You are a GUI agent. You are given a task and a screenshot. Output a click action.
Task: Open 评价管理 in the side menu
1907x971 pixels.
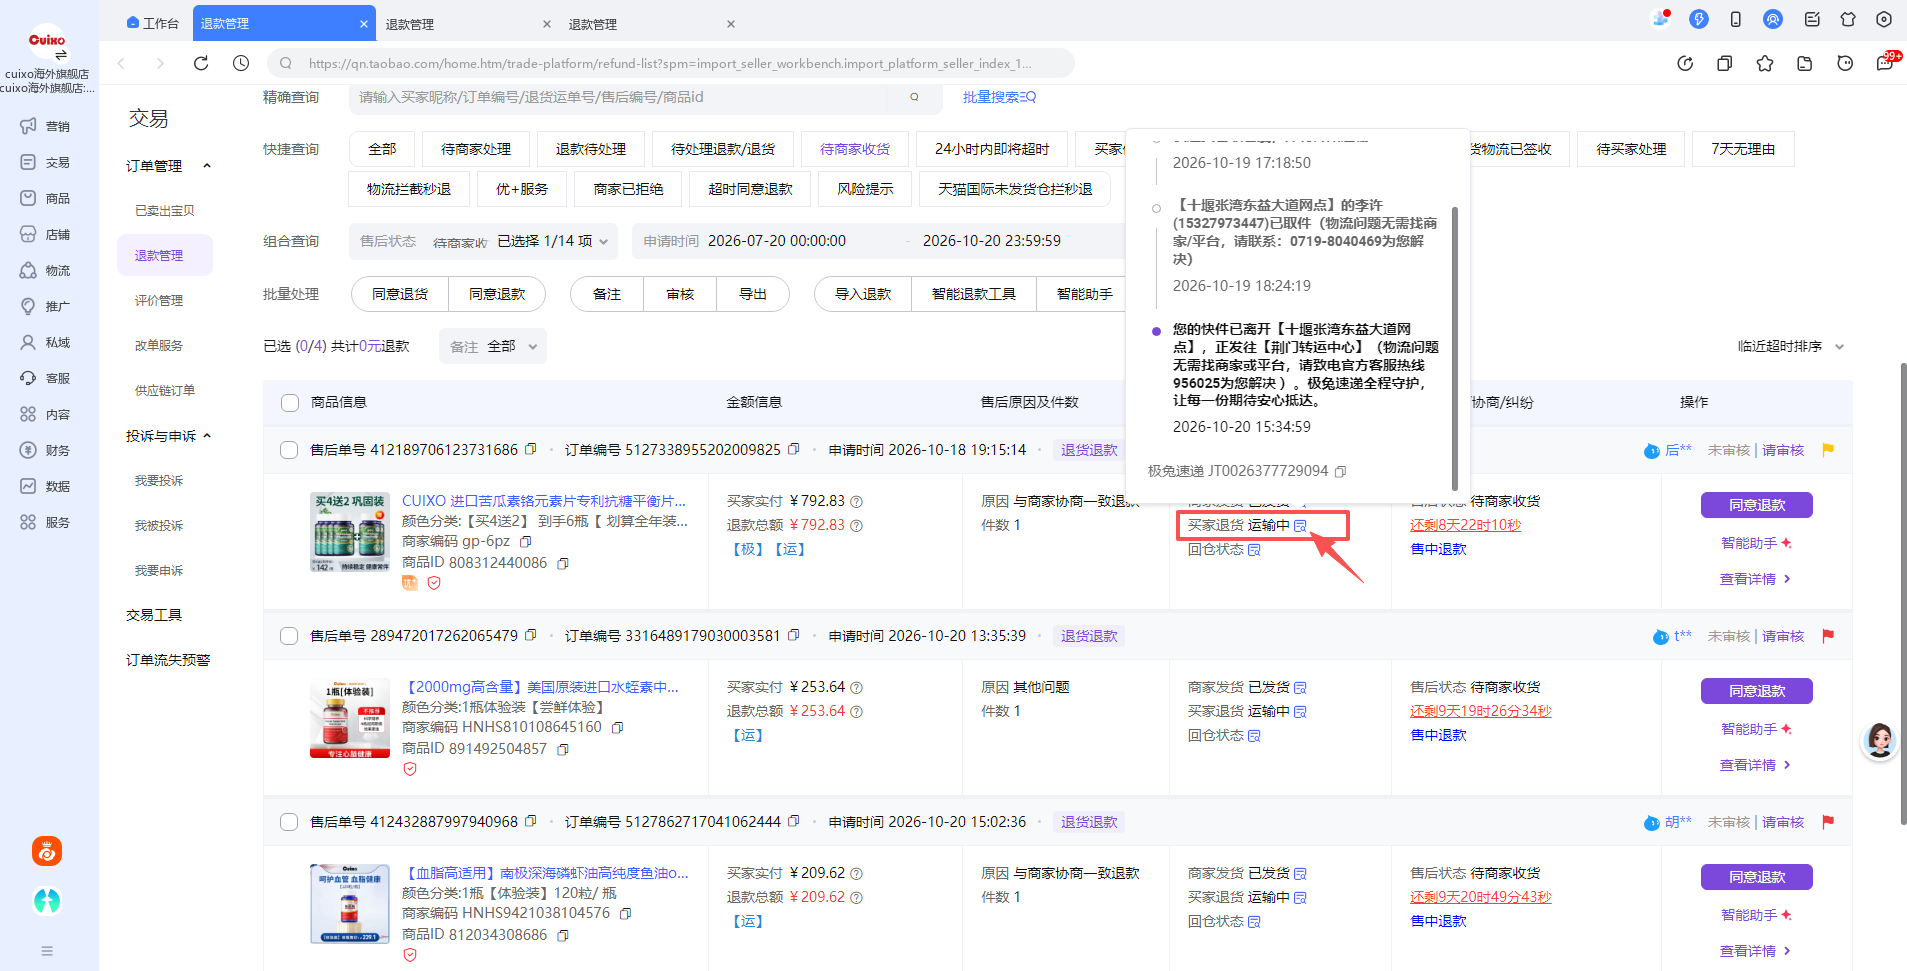coord(159,300)
